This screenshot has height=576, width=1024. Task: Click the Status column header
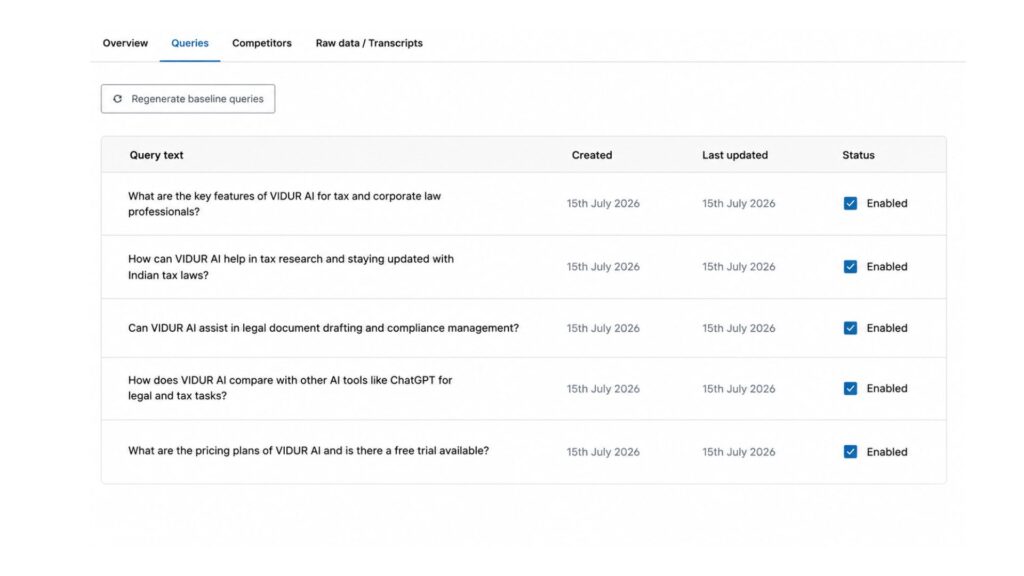(x=858, y=155)
